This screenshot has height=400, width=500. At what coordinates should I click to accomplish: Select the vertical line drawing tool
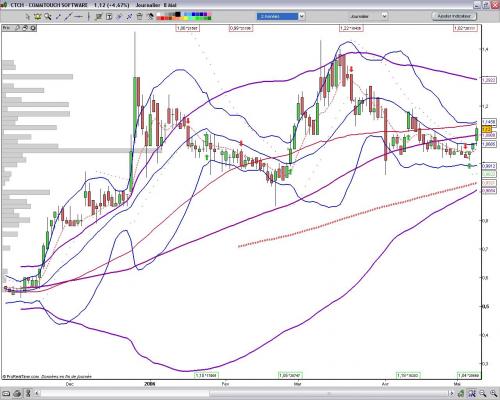click(89, 16)
